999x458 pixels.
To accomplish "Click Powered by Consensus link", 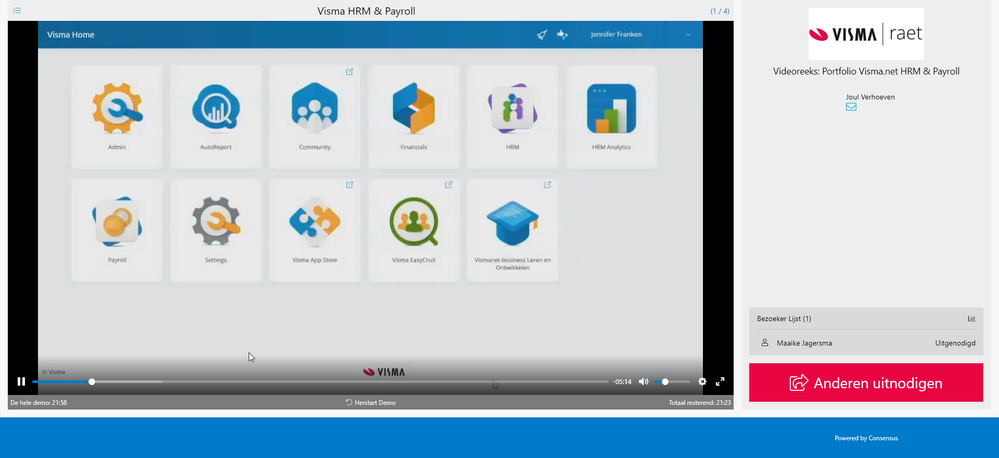I will [866, 438].
